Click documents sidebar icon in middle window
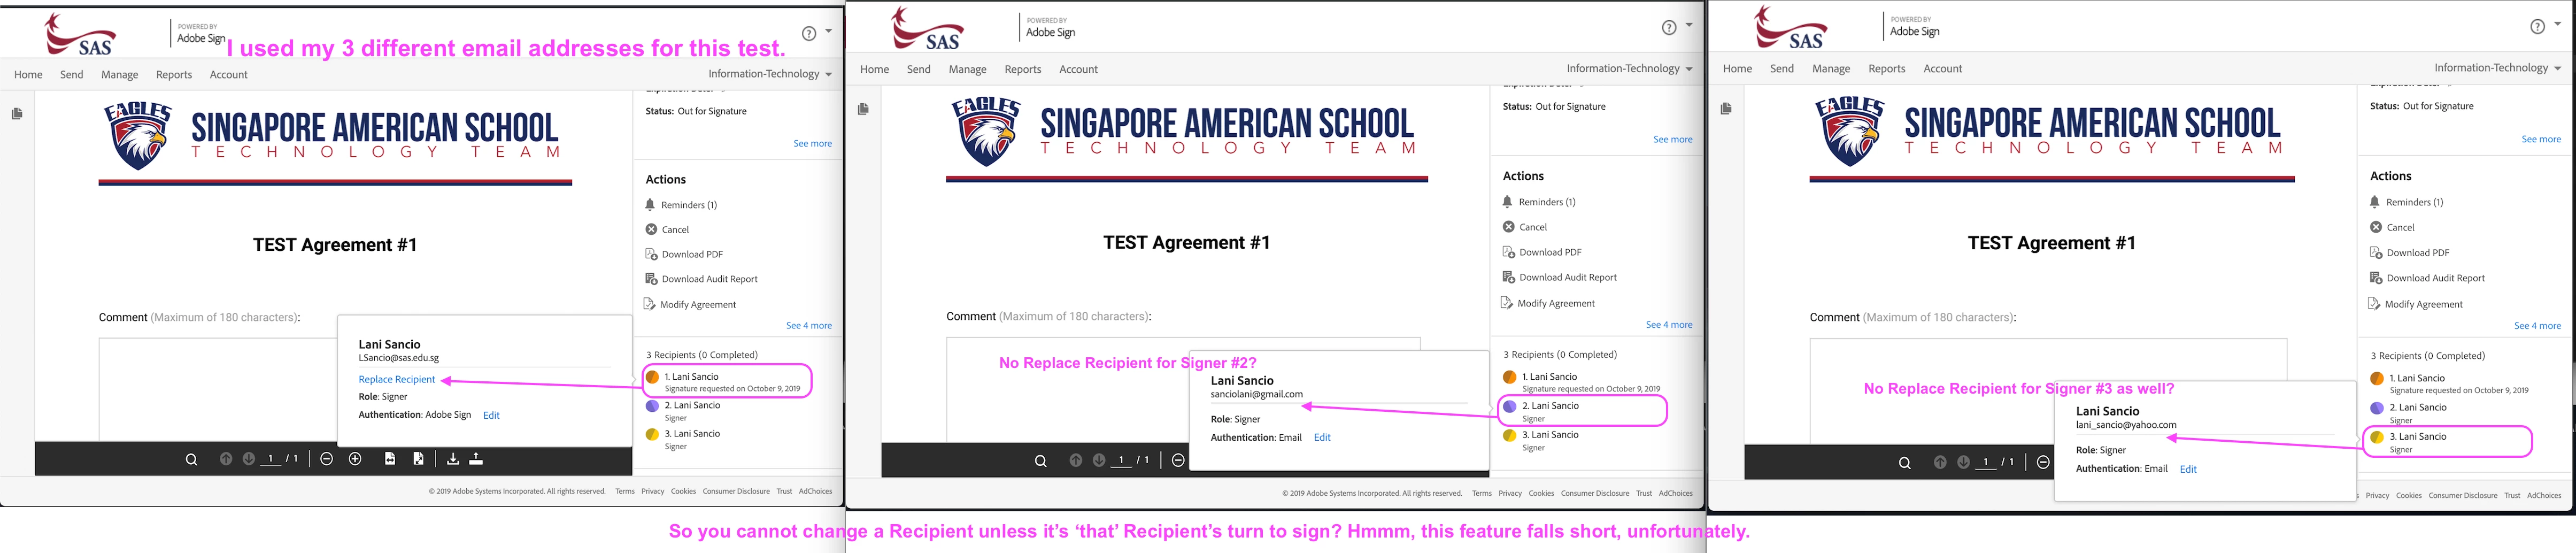This screenshot has height=553, width=2576. (x=863, y=109)
